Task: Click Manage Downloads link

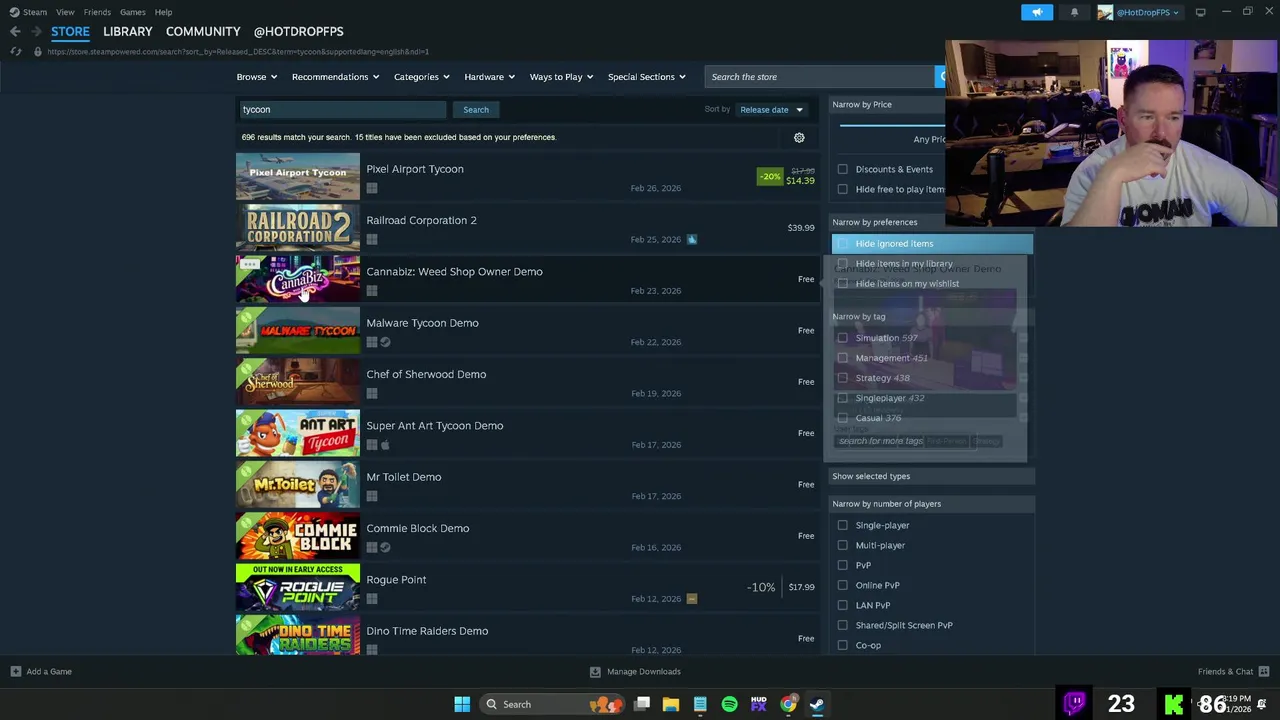Action: [643, 672]
